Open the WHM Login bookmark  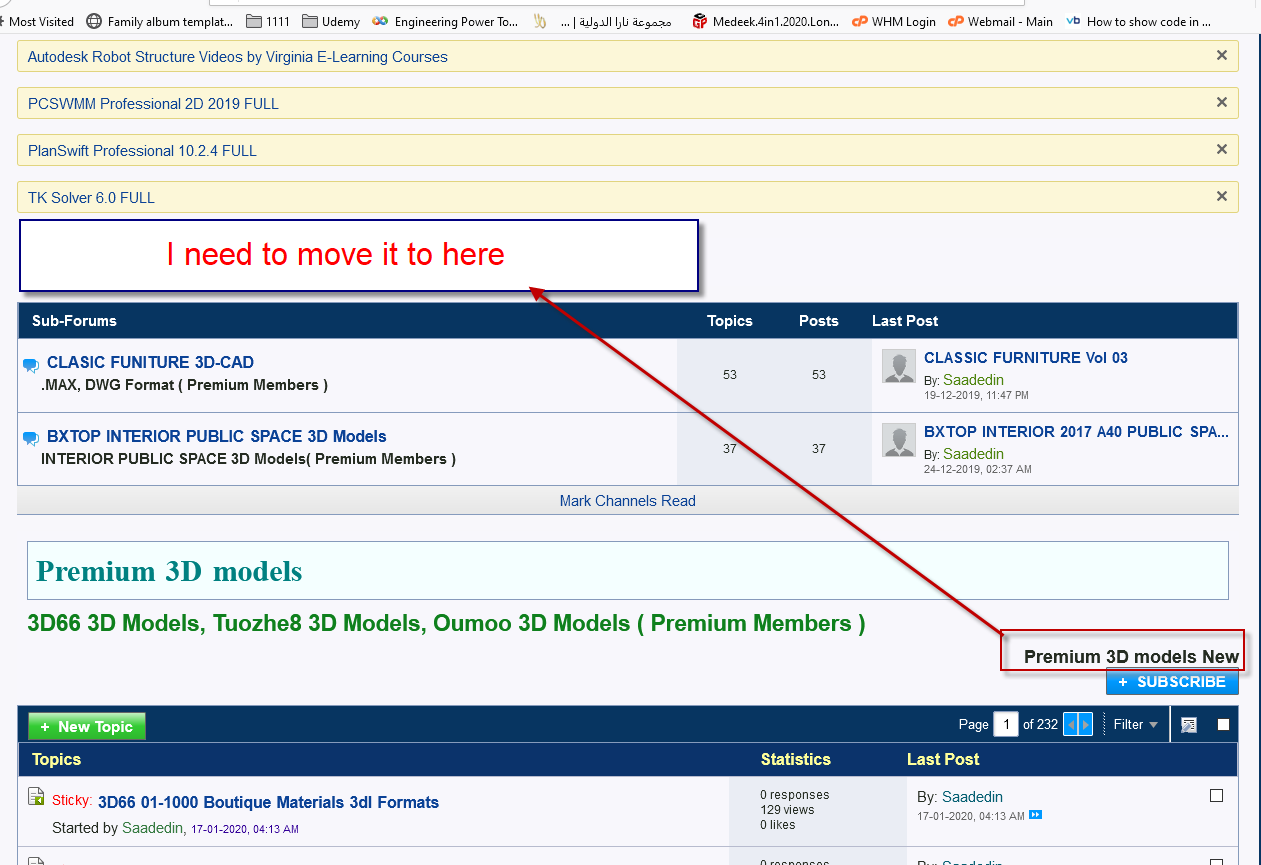pos(894,21)
